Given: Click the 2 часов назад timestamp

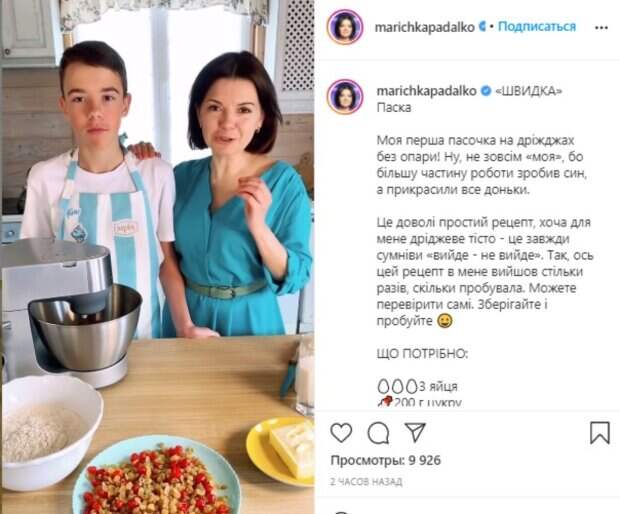Looking at the screenshot, I should tap(366, 482).
